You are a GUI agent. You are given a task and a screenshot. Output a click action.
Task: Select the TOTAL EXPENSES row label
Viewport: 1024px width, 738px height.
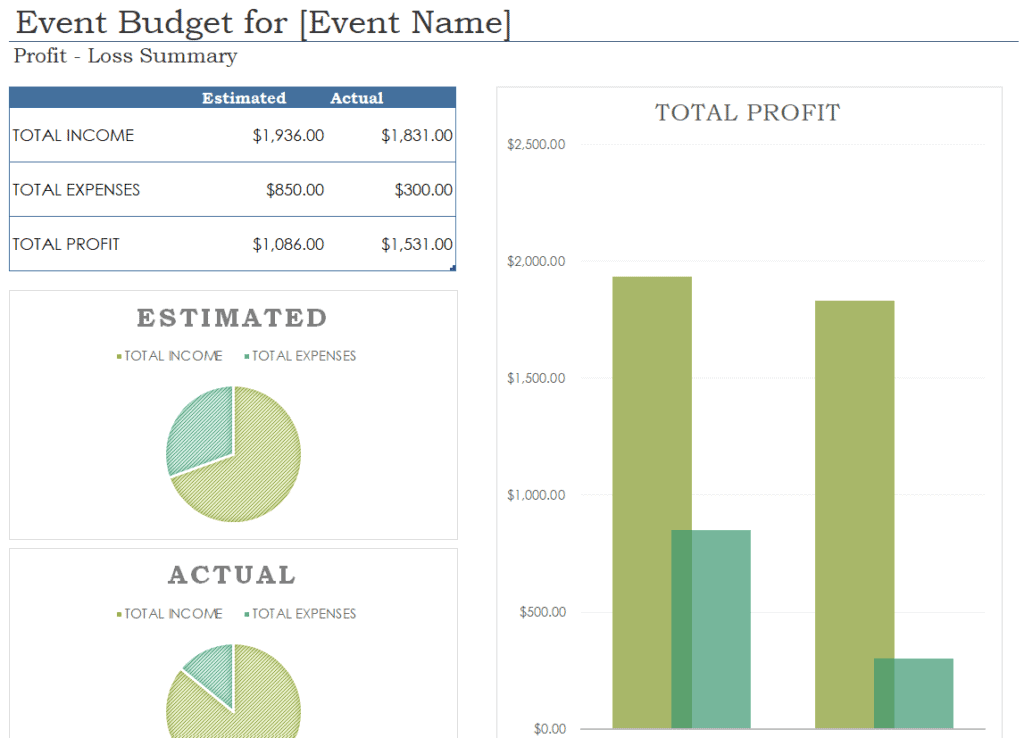pos(76,190)
